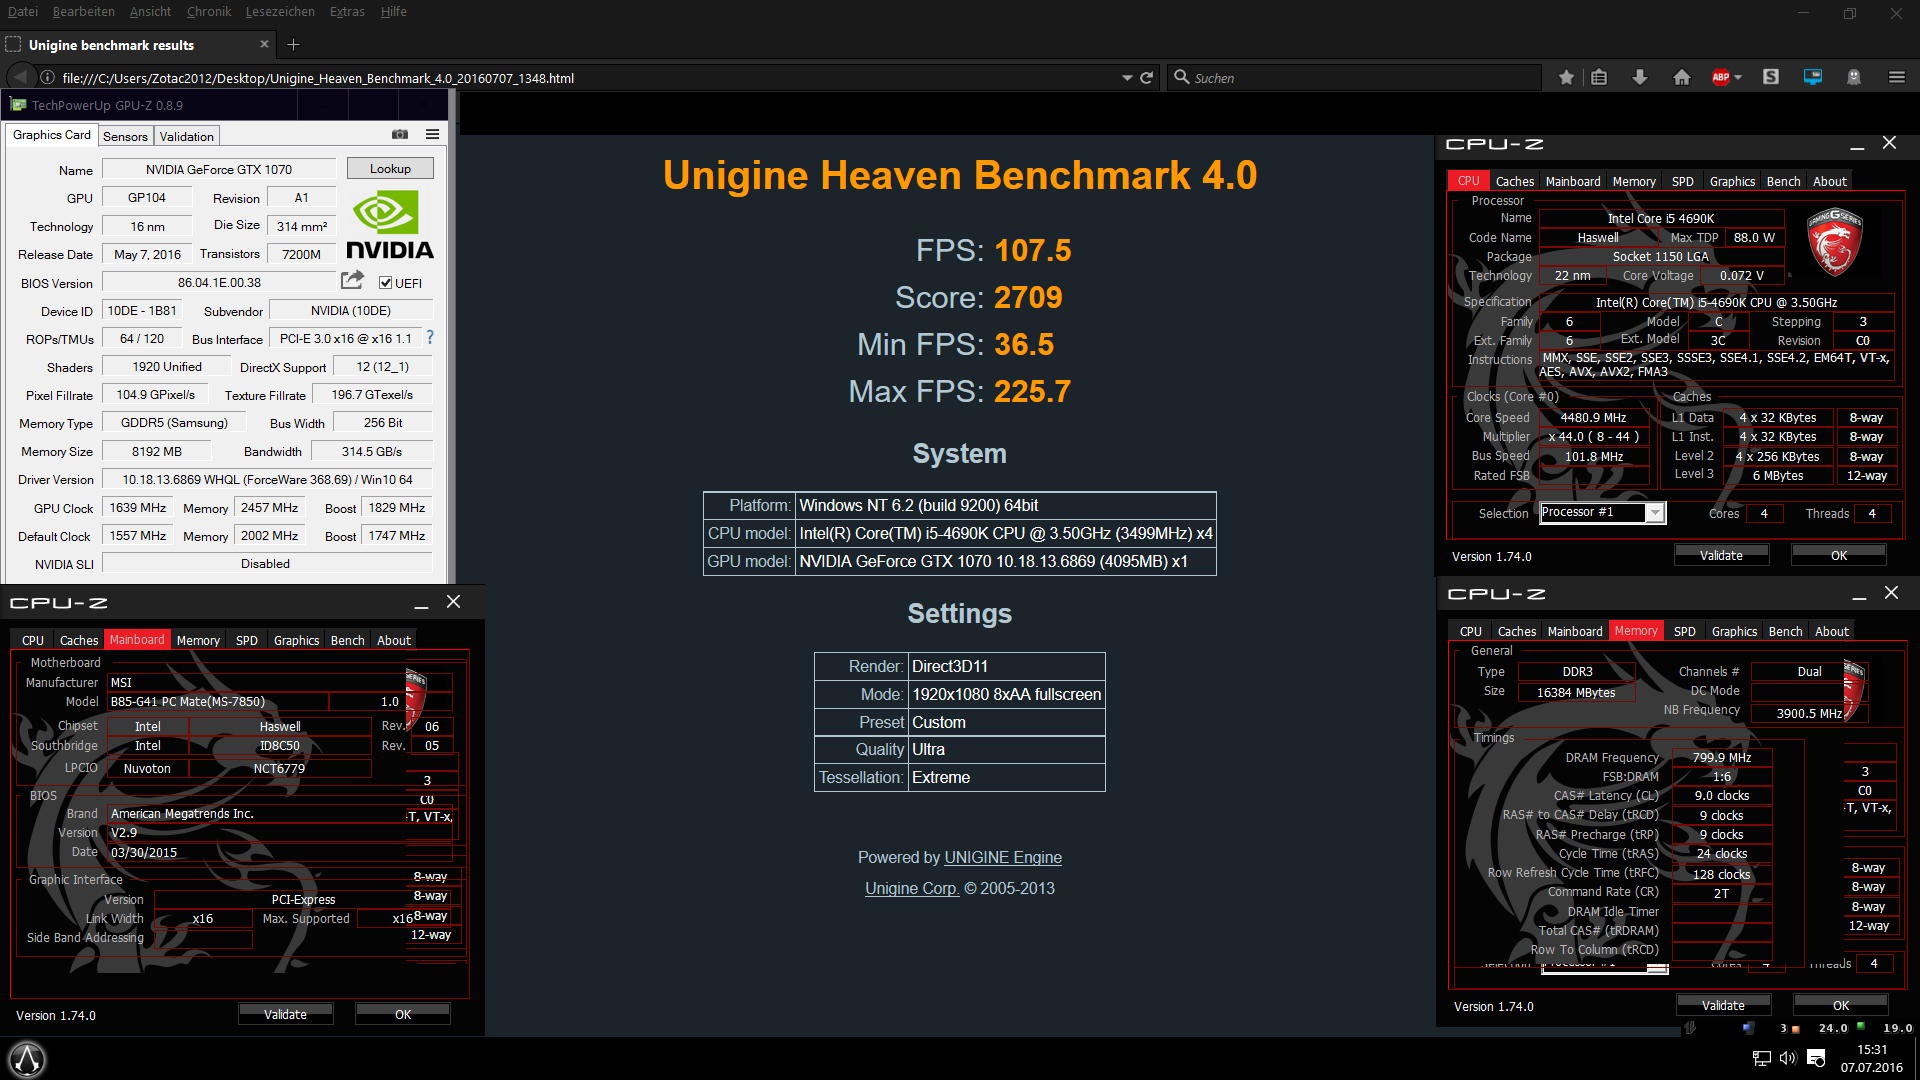Click the Lookup button
The image size is (1920, 1080).
[x=390, y=169]
